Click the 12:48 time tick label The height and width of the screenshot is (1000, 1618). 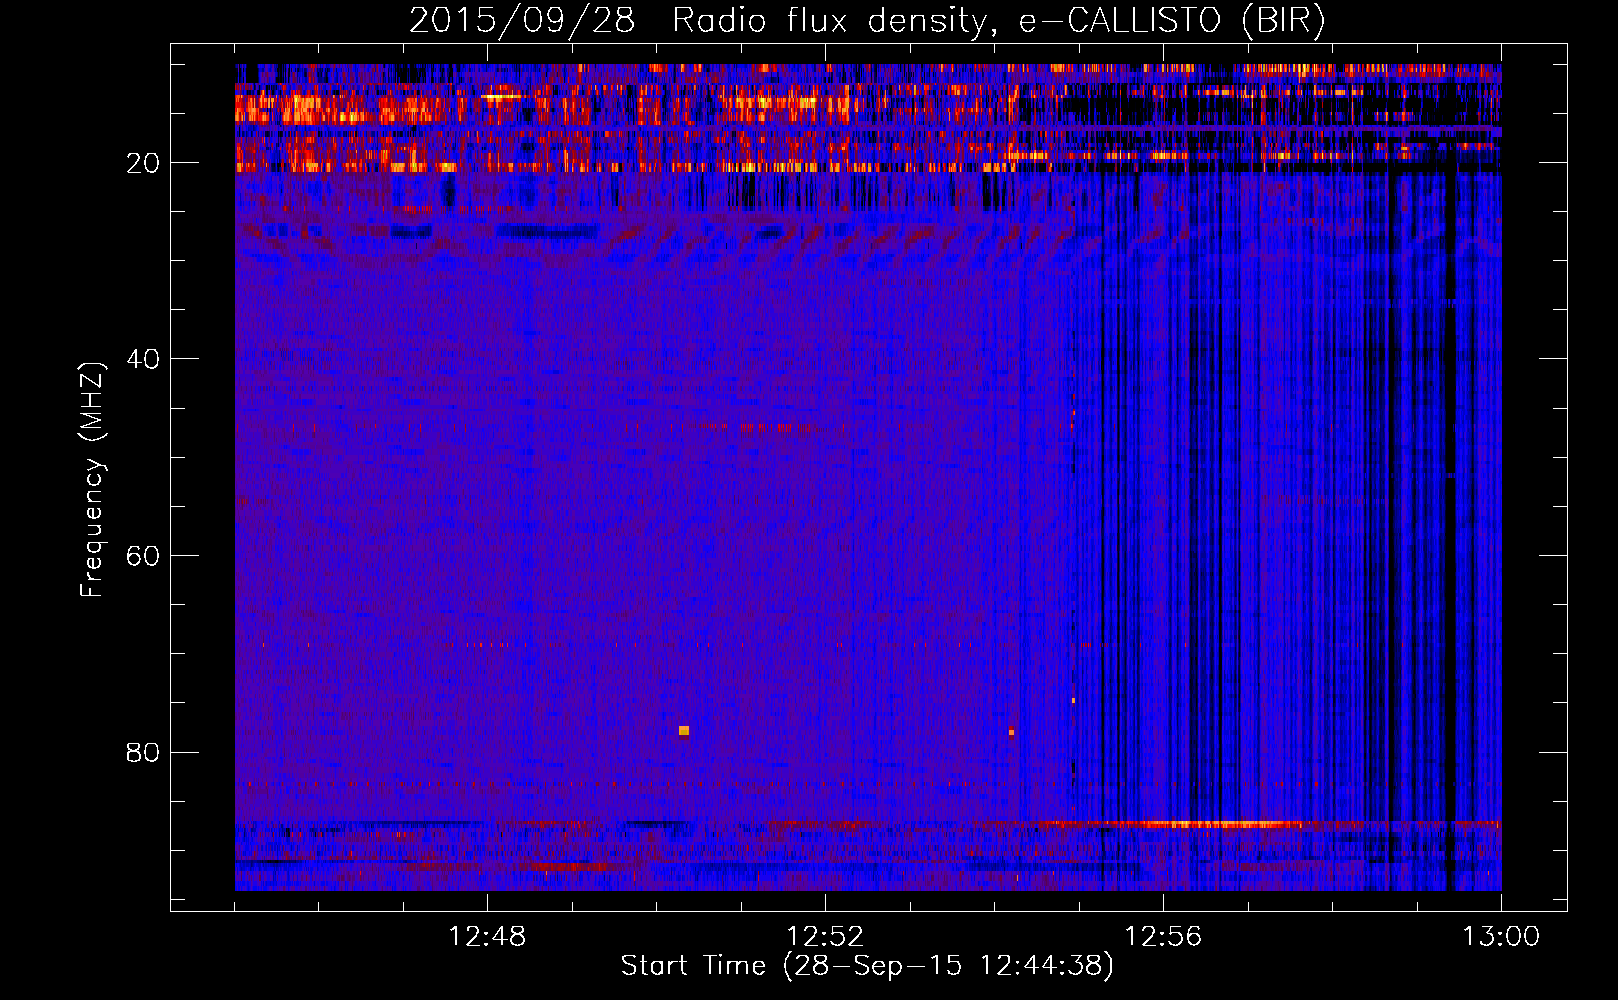pos(487,937)
